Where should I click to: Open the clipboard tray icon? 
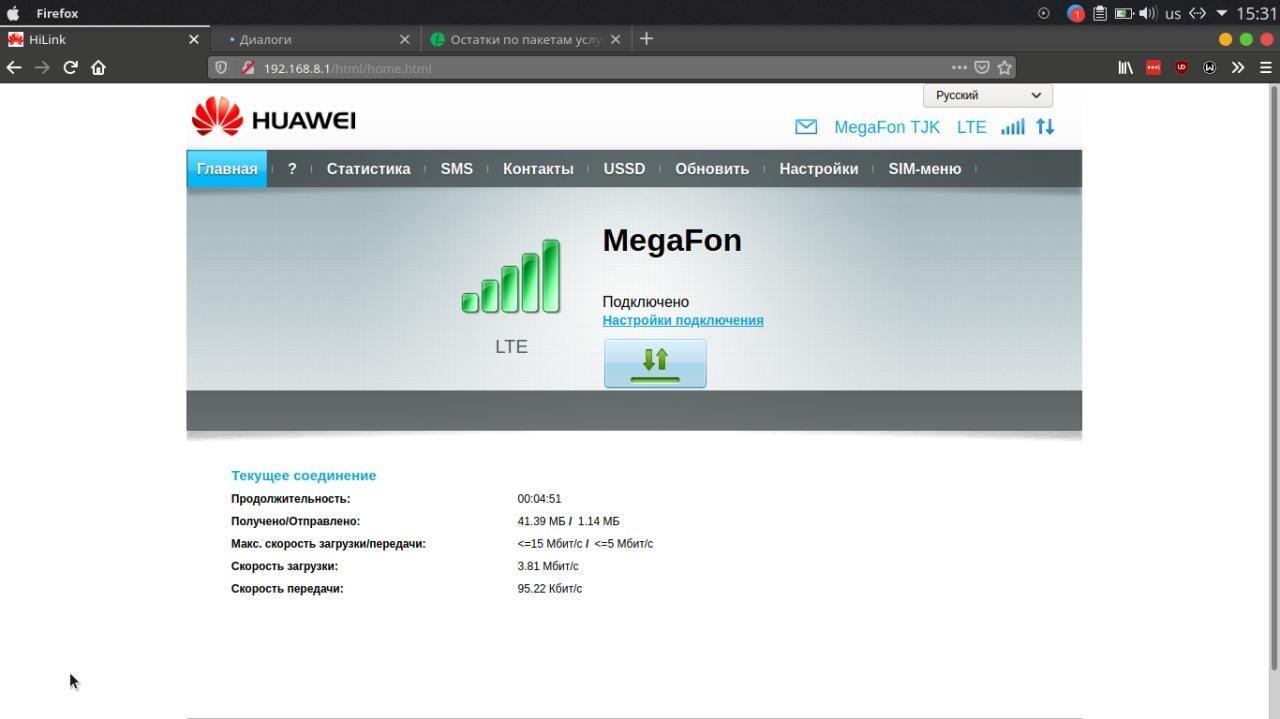1099,13
